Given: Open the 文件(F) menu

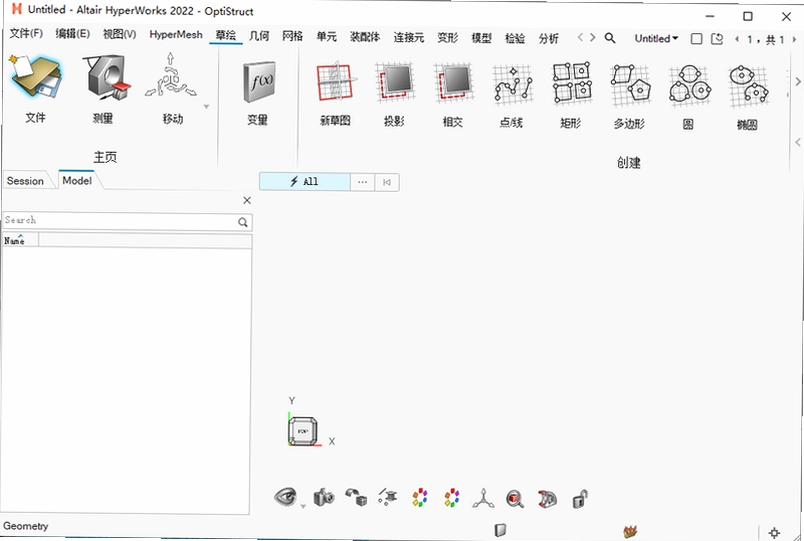Looking at the screenshot, I should 26,34.
